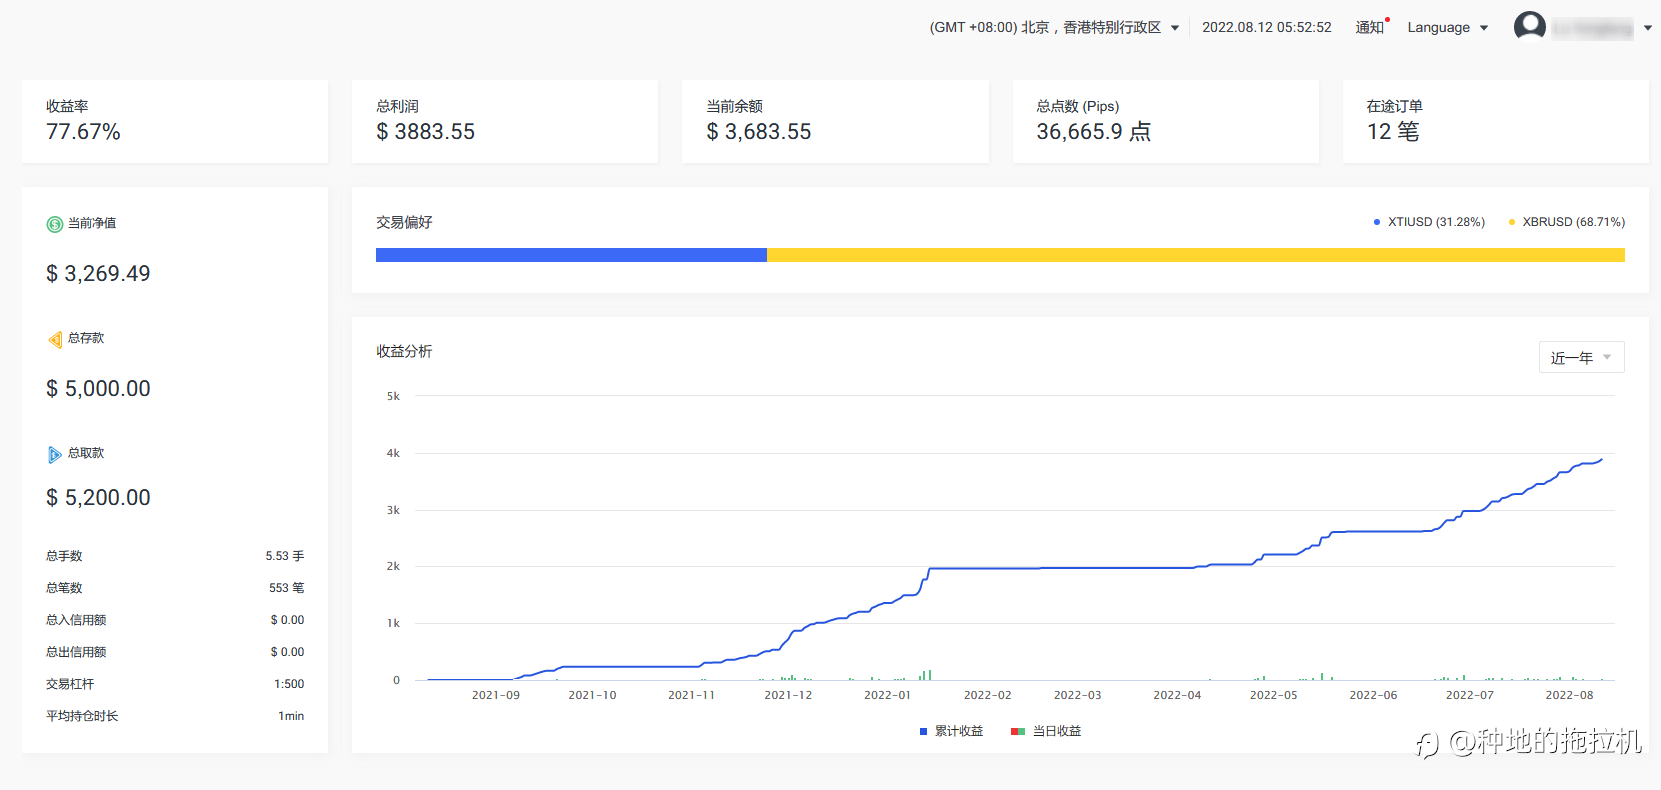The height and width of the screenshot is (790, 1661).
Task: Click the net value $ 3,269.49
Action: (98, 274)
